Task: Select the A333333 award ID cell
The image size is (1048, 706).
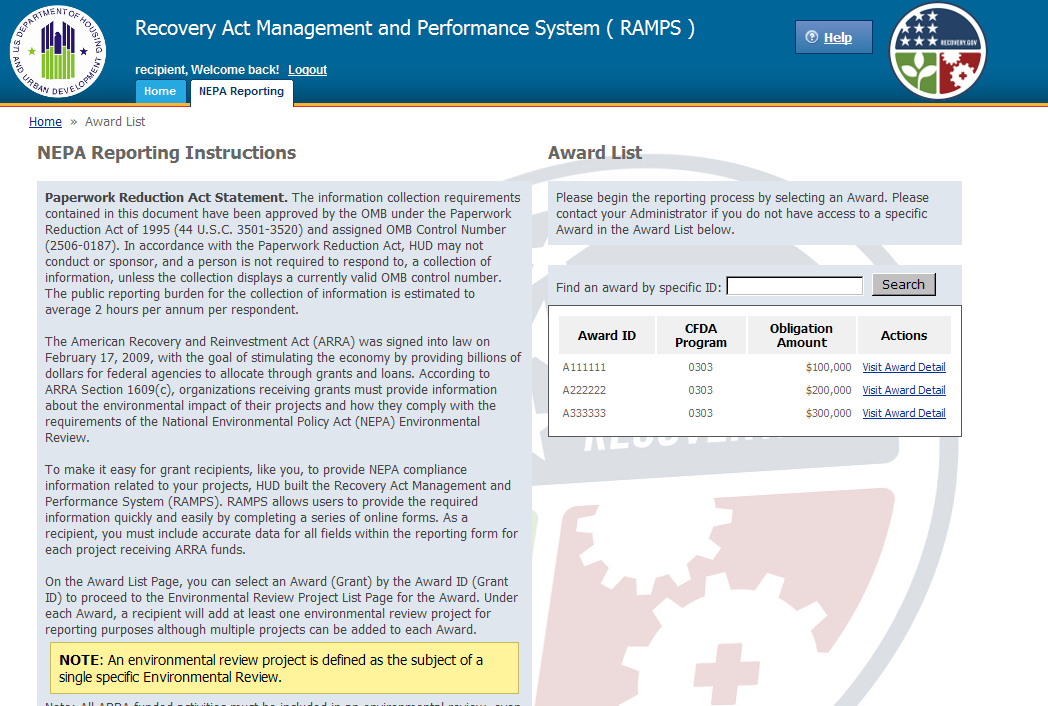Action: click(x=584, y=413)
